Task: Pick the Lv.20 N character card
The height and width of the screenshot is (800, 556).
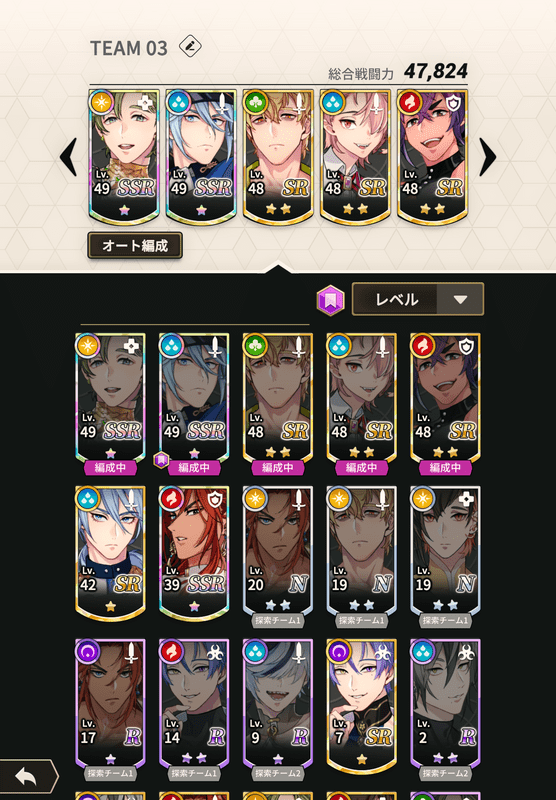Action: 277,554
